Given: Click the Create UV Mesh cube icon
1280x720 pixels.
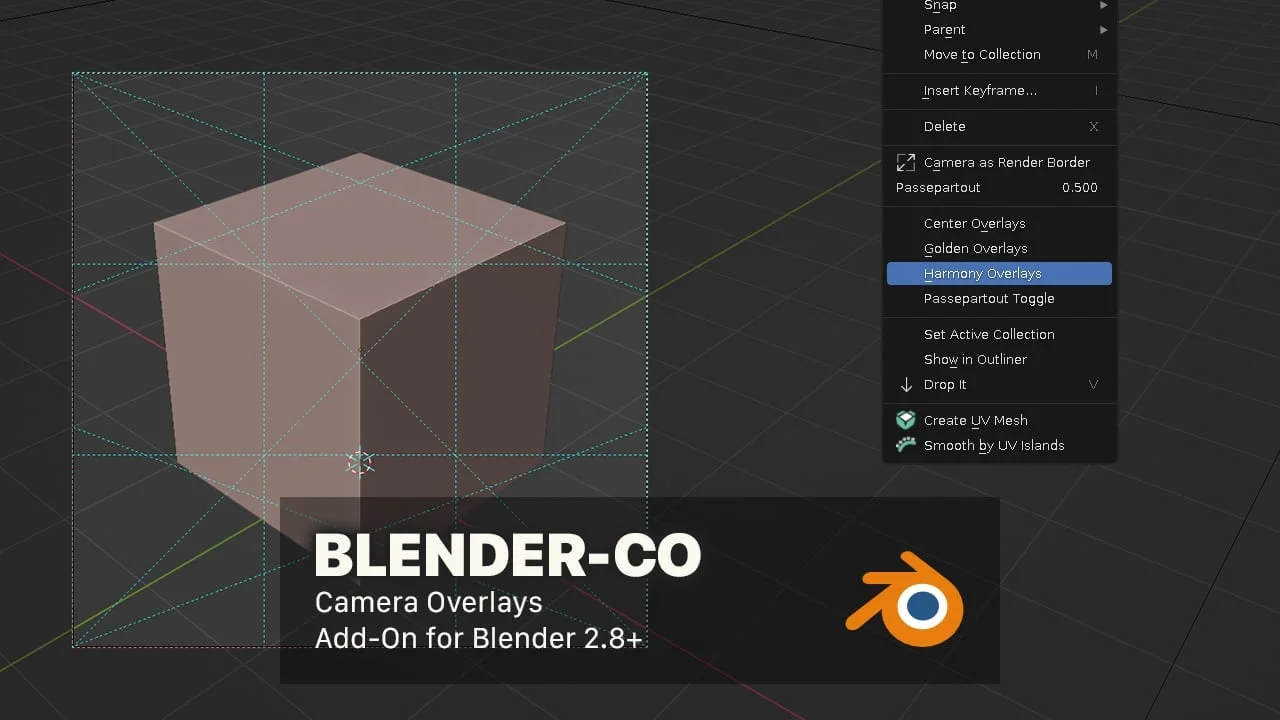Looking at the screenshot, I should [906, 421].
